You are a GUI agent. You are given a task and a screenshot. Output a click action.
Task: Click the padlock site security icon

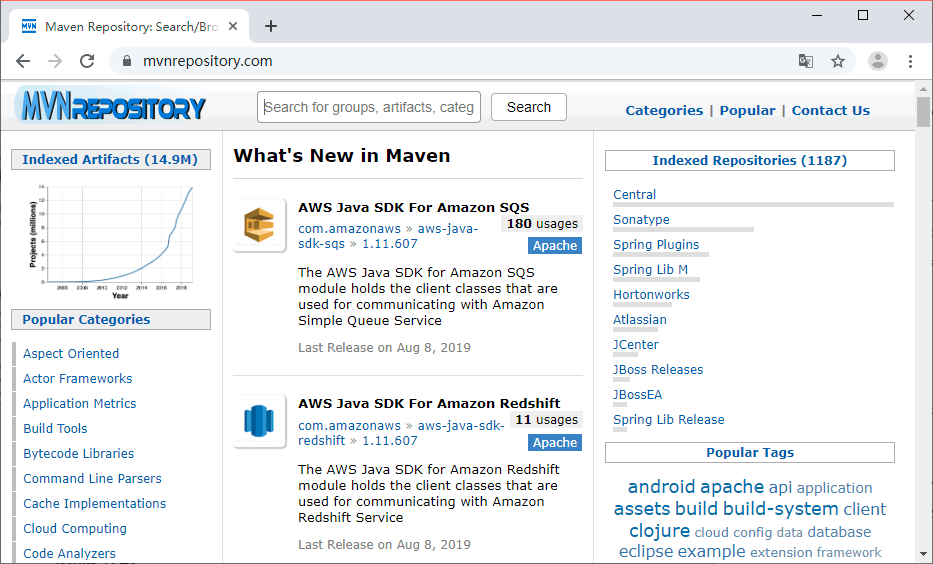click(x=126, y=61)
